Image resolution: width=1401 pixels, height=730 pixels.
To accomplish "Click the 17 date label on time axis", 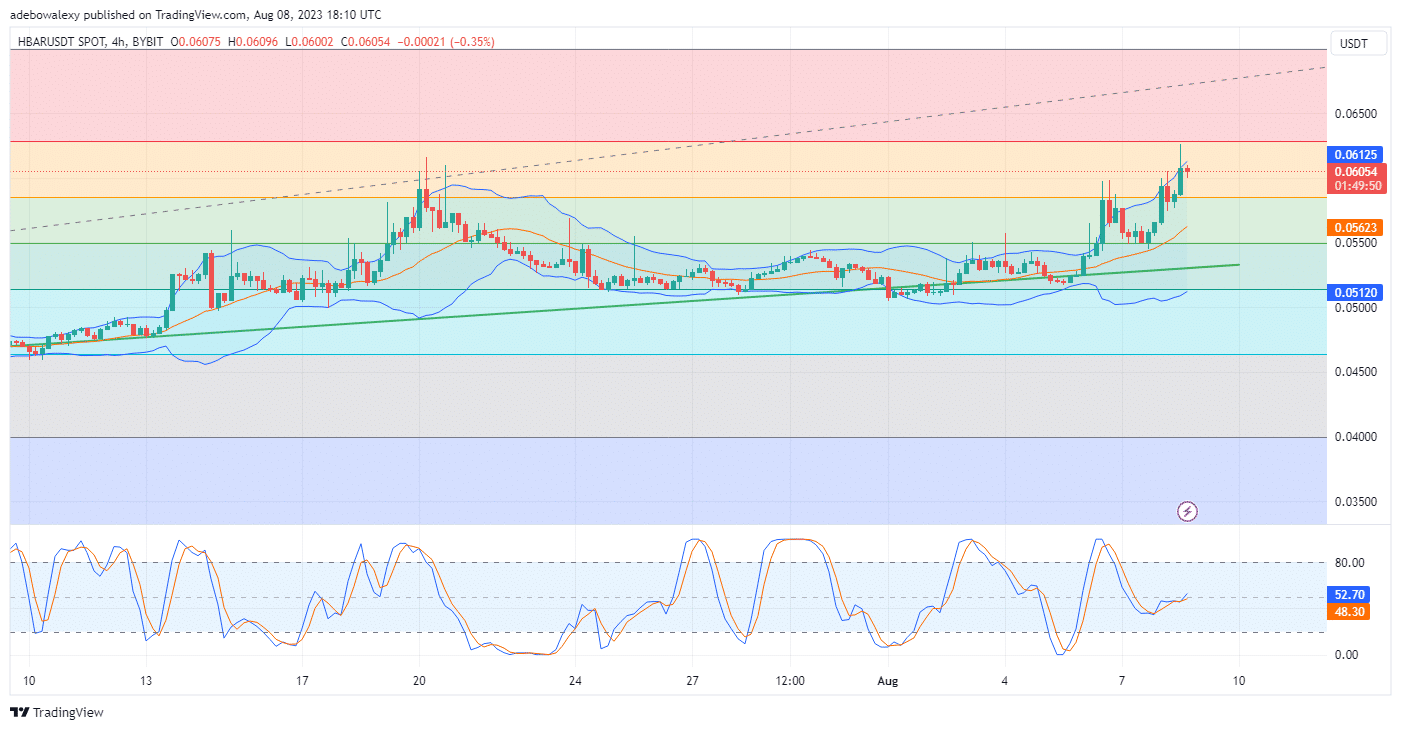I will pyautogui.click(x=302, y=681).
